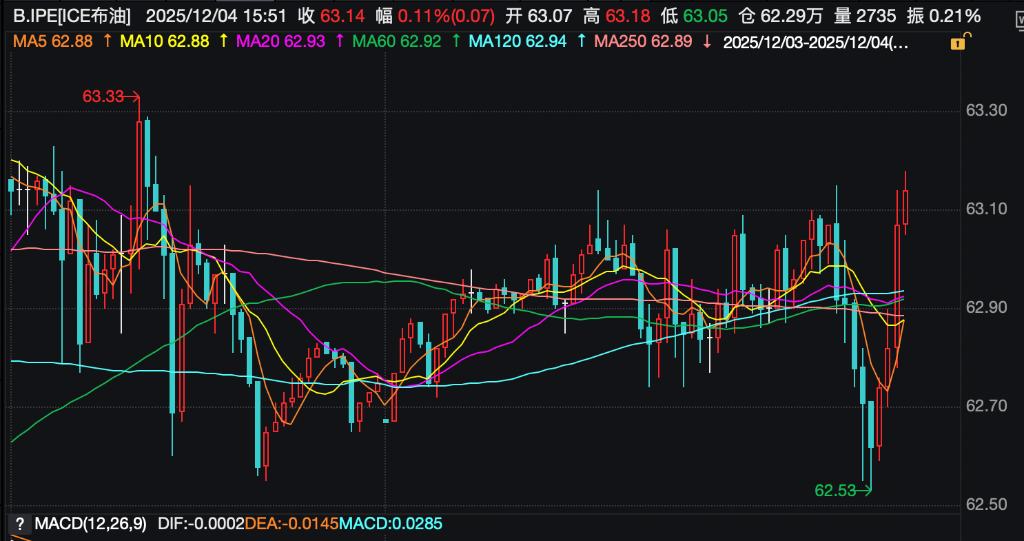1024x541 pixels.
Task: Click the MA5 orange up arrow
Action: [x=107, y=41]
